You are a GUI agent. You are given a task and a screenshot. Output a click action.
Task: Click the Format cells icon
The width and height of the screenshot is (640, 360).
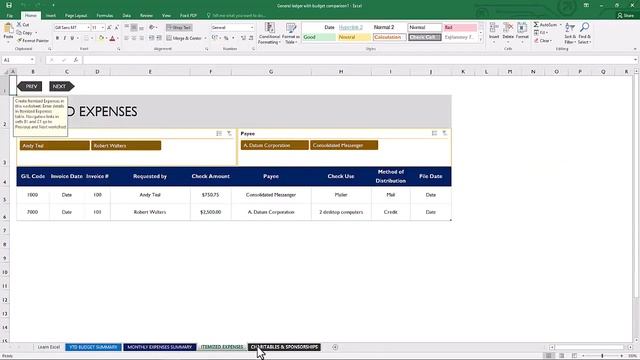click(522, 28)
